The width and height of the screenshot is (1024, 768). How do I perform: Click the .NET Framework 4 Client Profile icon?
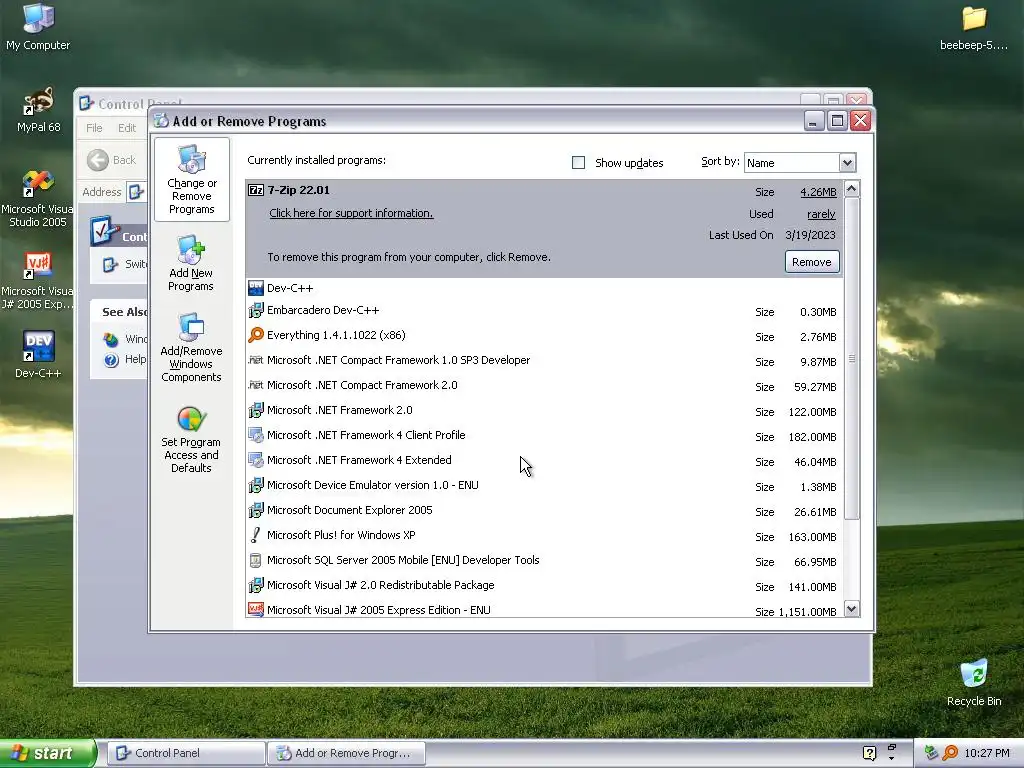(256, 435)
